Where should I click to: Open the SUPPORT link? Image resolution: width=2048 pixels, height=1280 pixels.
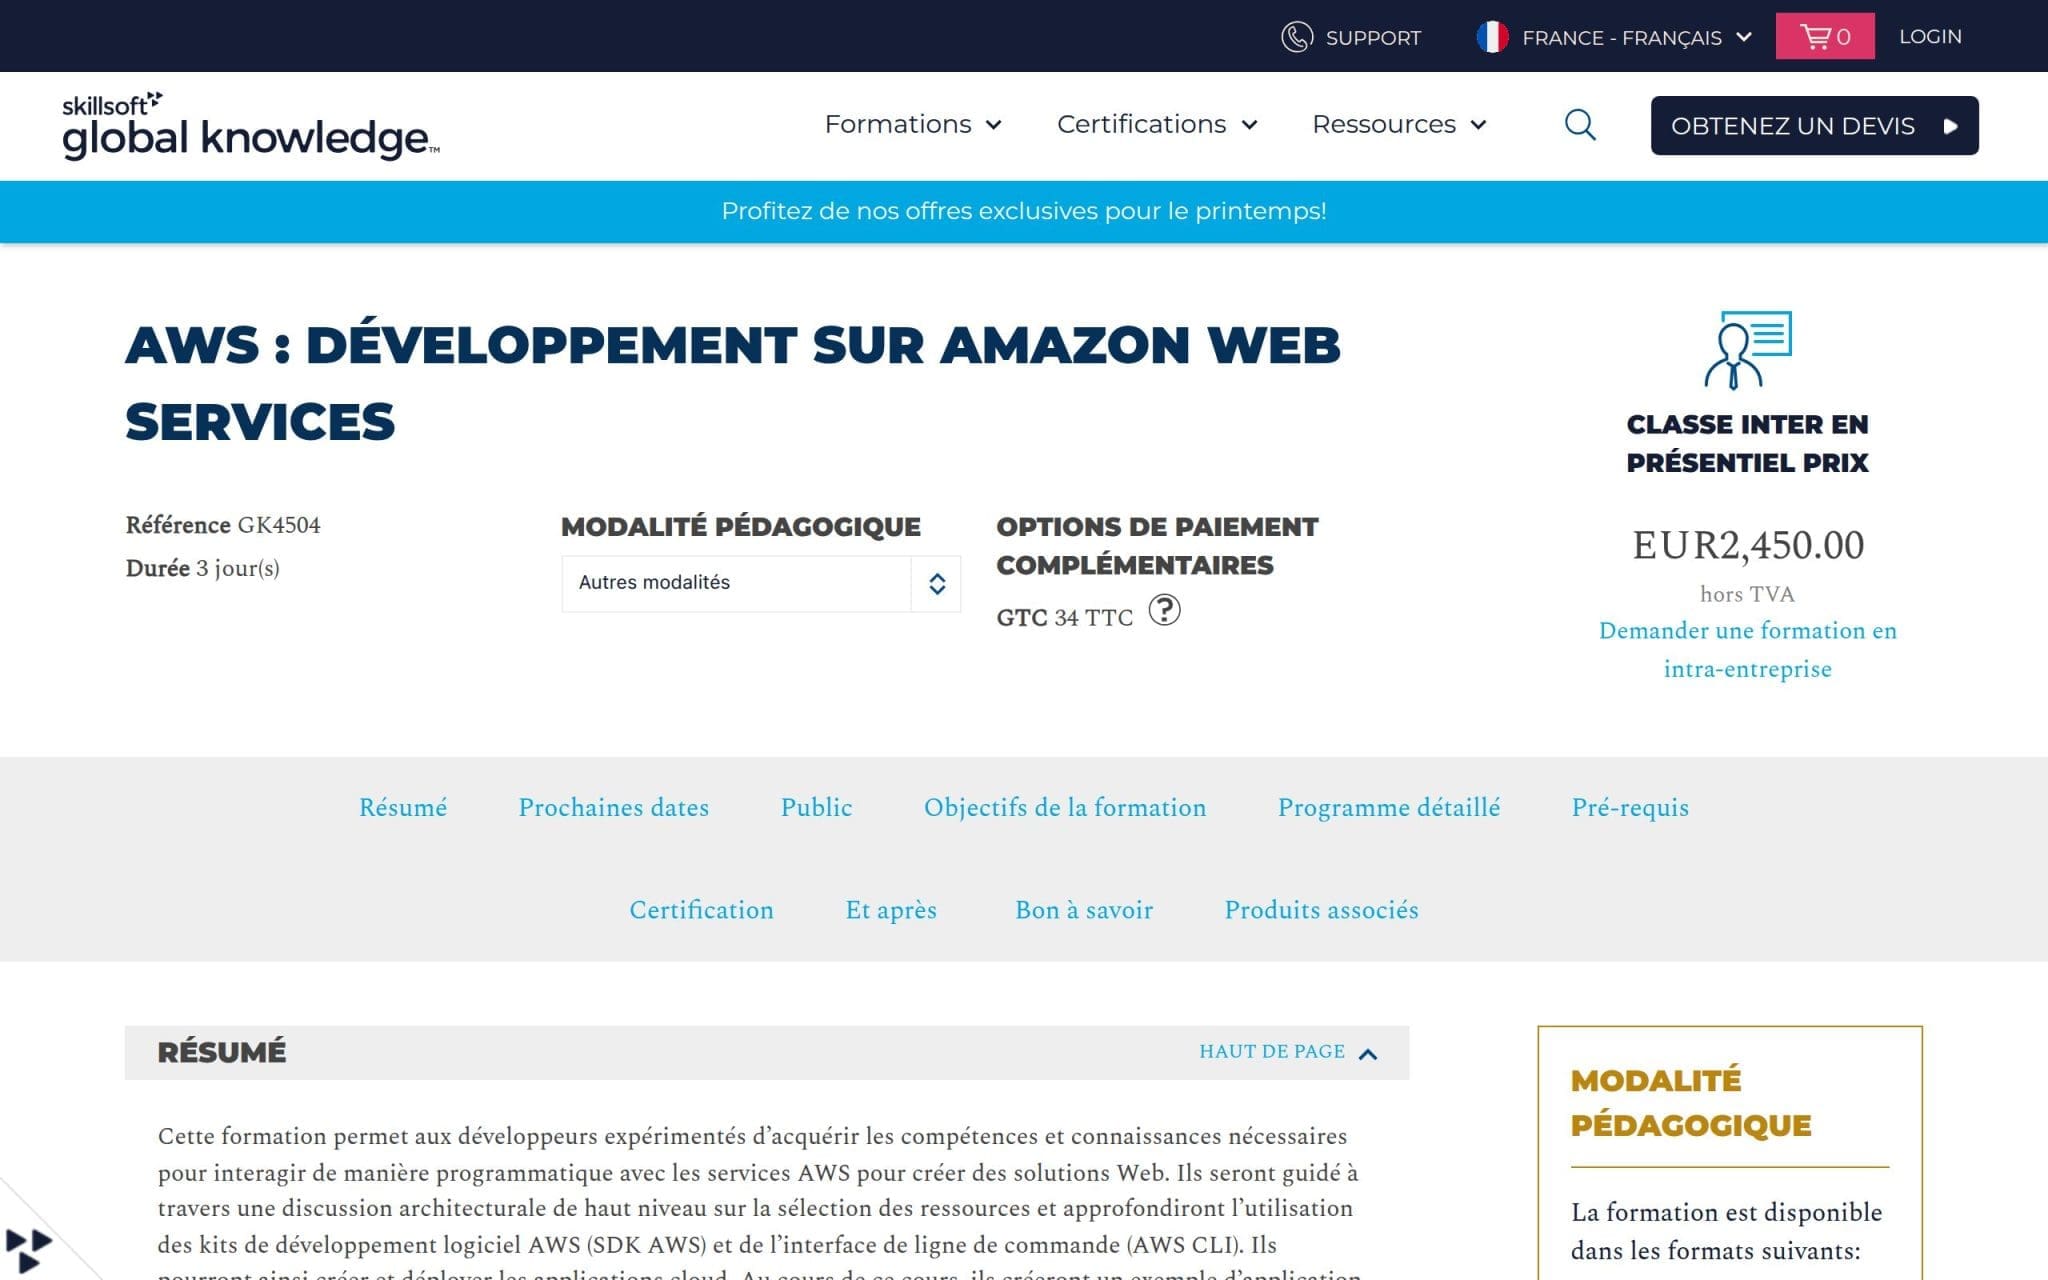[x=1373, y=37]
